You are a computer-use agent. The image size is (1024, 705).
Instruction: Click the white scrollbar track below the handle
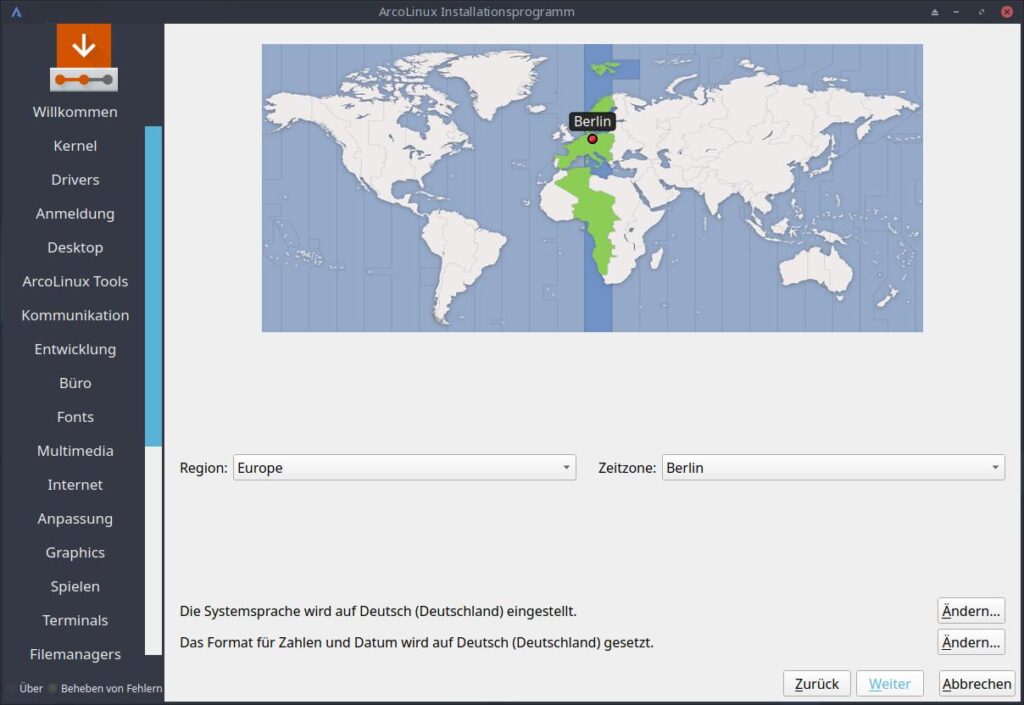point(153,550)
